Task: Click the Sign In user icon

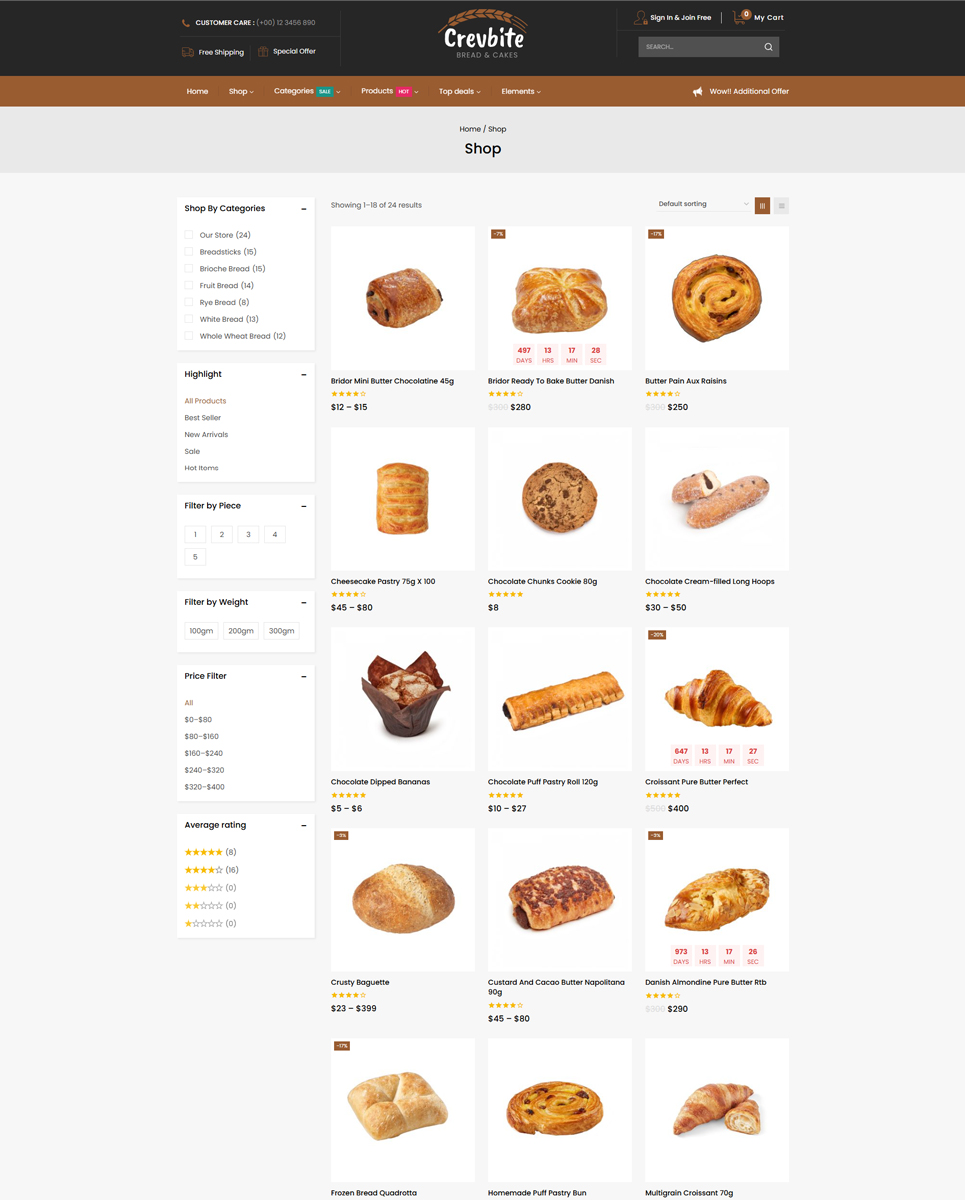Action: click(640, 17)
